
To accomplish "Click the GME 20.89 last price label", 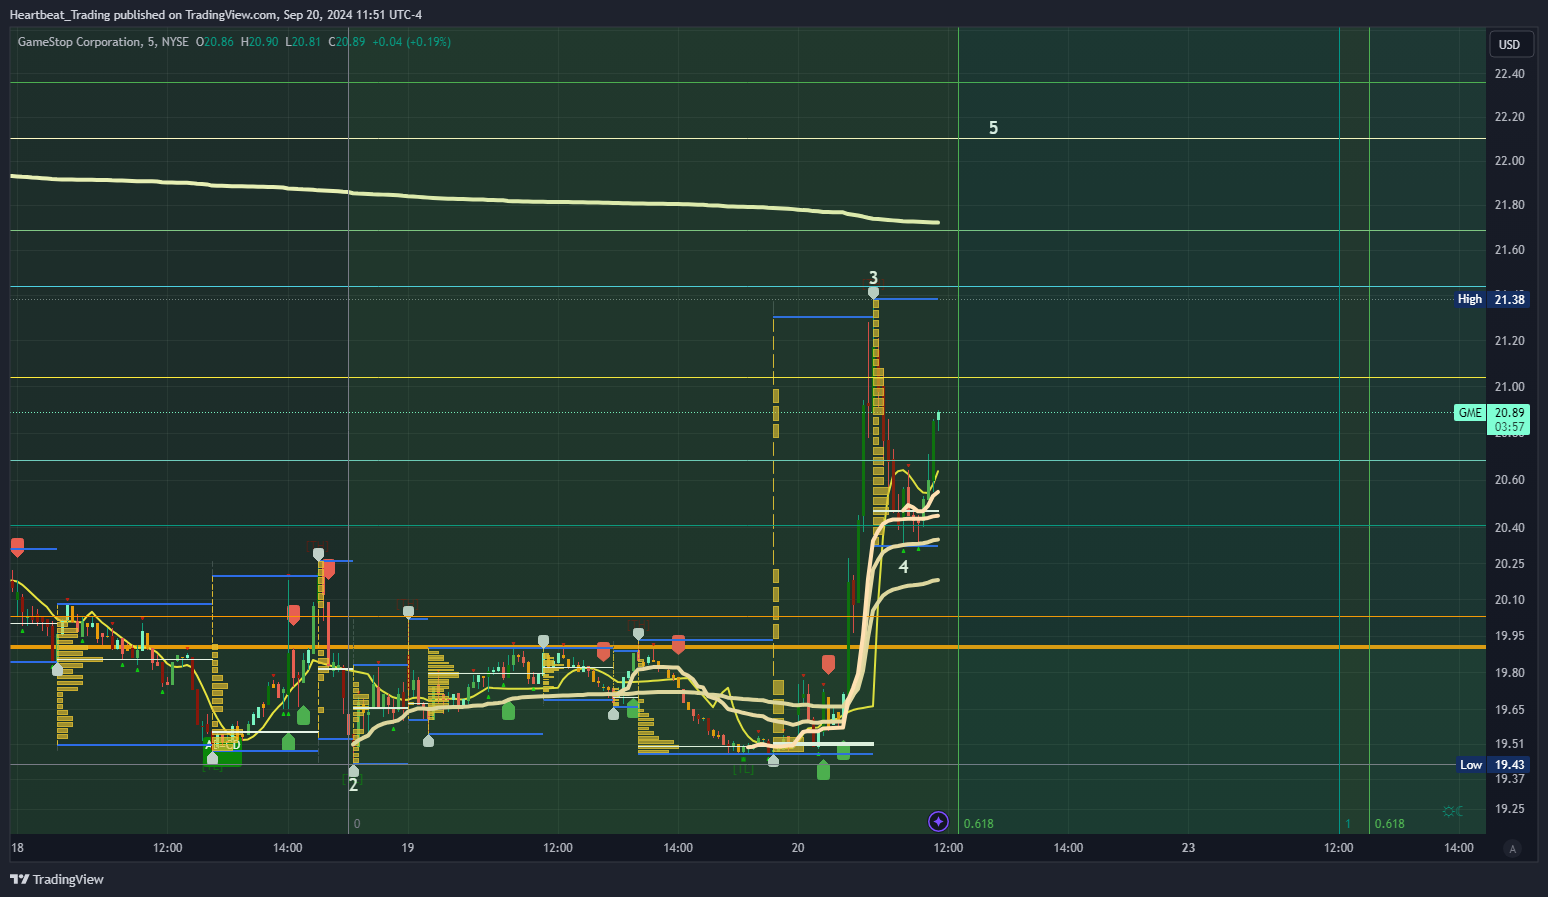I will pyautogui.click(x=1491, y=413).
